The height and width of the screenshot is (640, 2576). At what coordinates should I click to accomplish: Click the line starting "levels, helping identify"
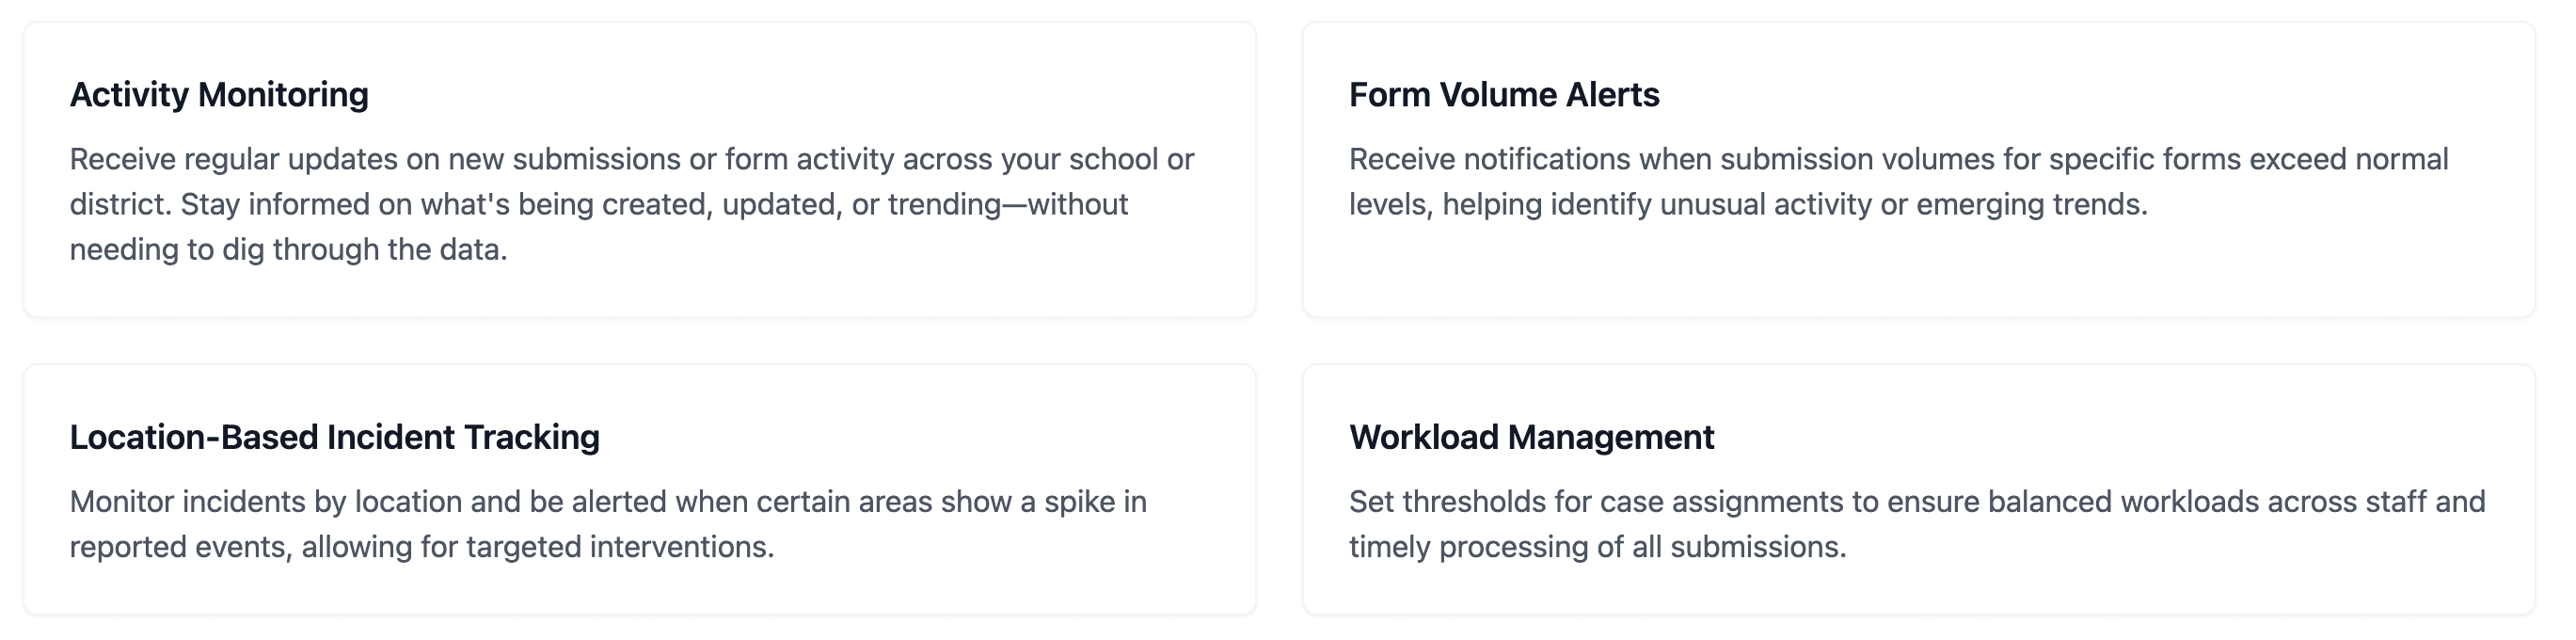tap(1748, 204)
